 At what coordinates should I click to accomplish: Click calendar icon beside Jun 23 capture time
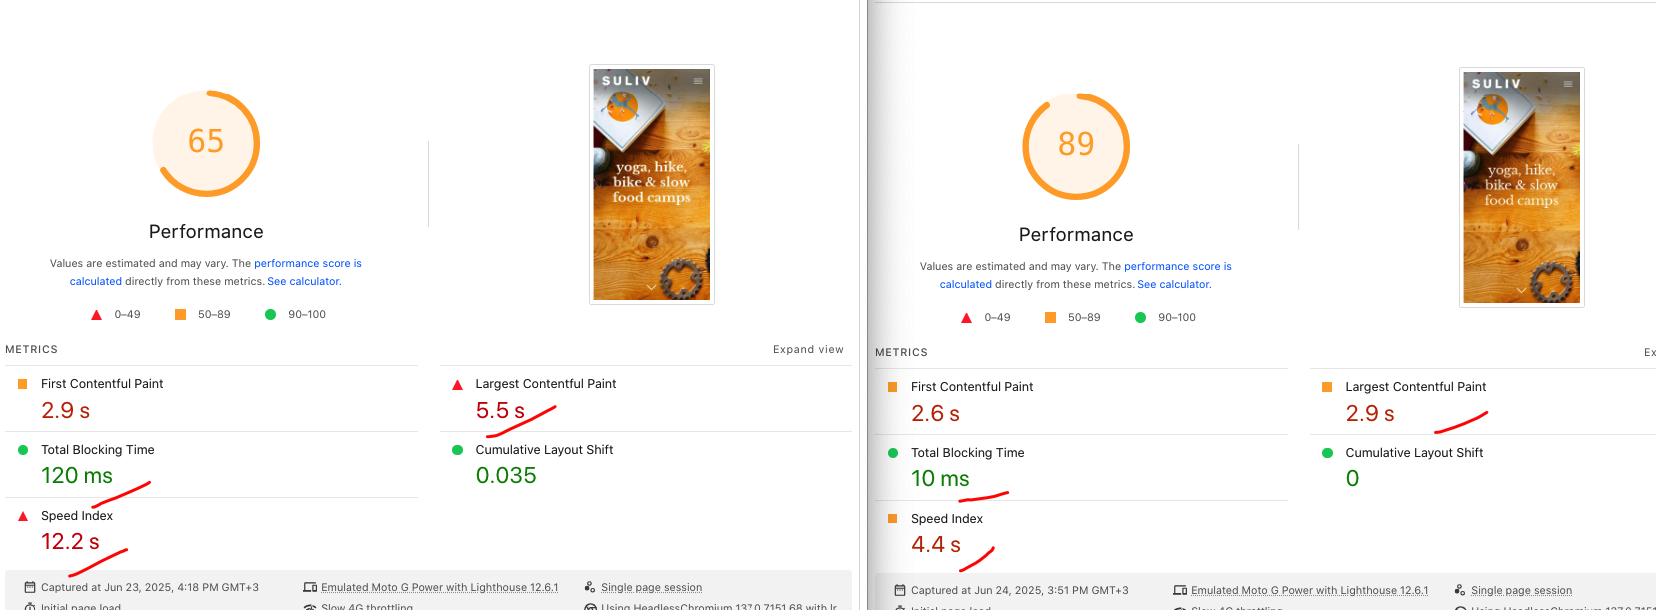pos(30,587)
